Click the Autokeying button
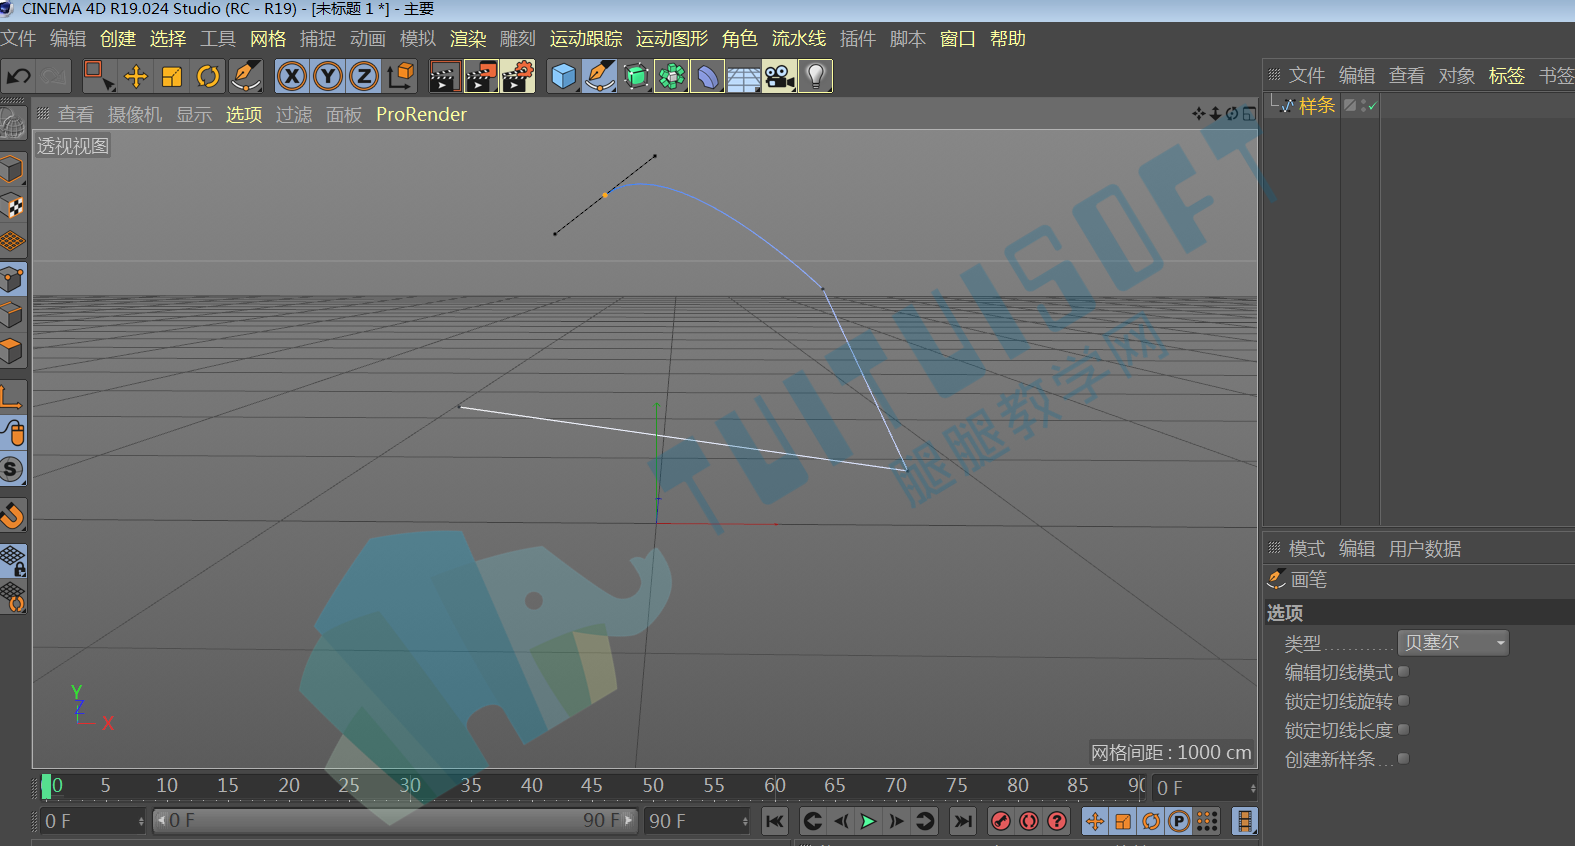Viewport: 1575px width, 846px height. tap(1028, 821)
